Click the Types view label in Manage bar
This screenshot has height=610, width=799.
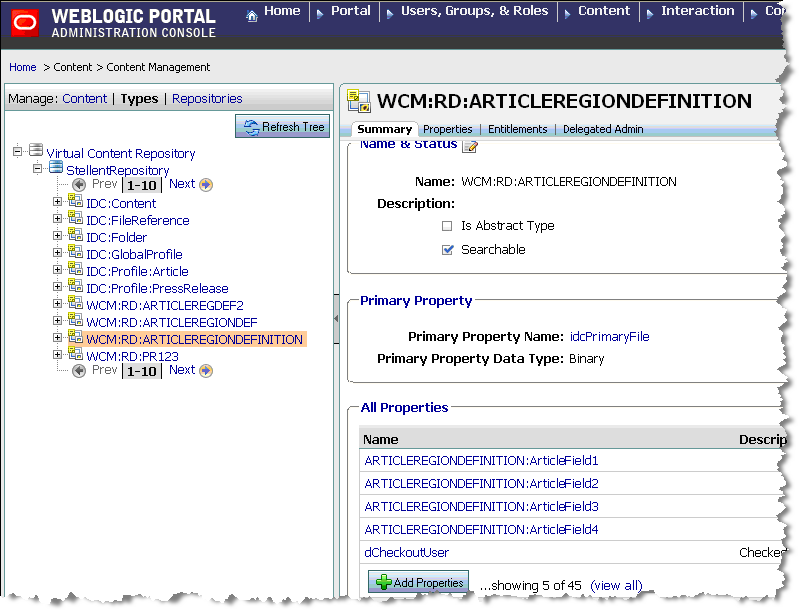139,99
